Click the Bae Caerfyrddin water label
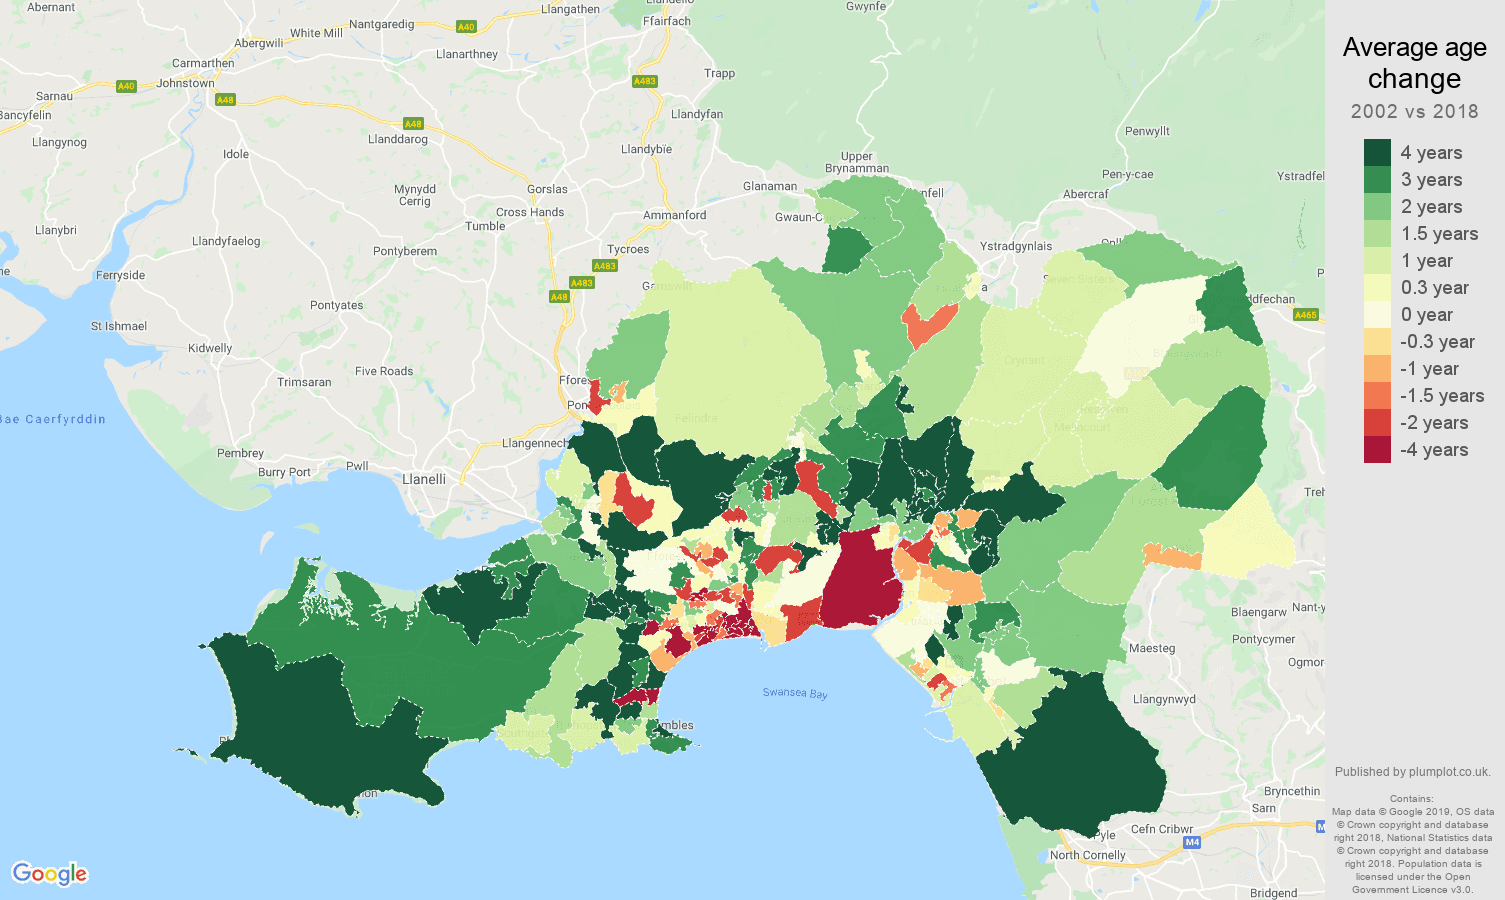Viewport: 1505px width, 900px height. 52,419
